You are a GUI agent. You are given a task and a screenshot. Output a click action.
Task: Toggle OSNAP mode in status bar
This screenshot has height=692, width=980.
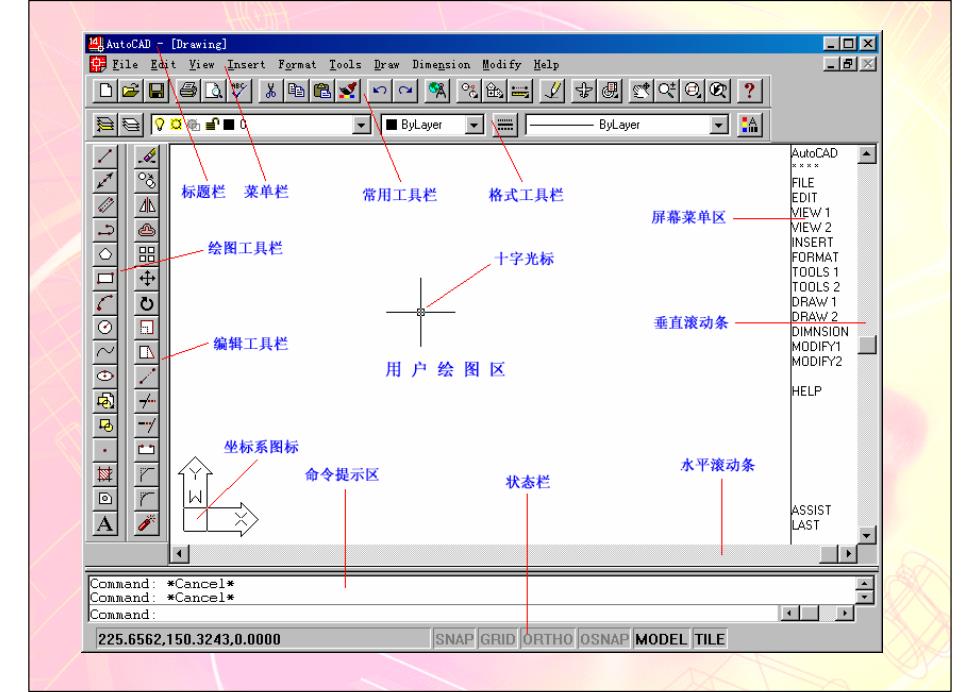(x=604, y=639)
